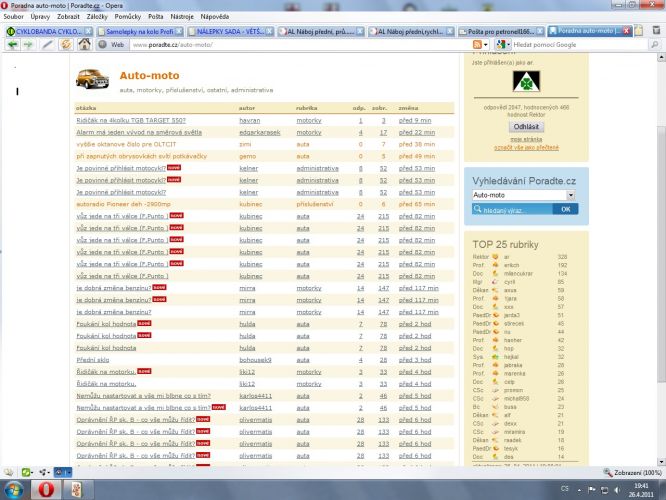
Task: Open the Pomůcky menu
Action: point(128,17)
